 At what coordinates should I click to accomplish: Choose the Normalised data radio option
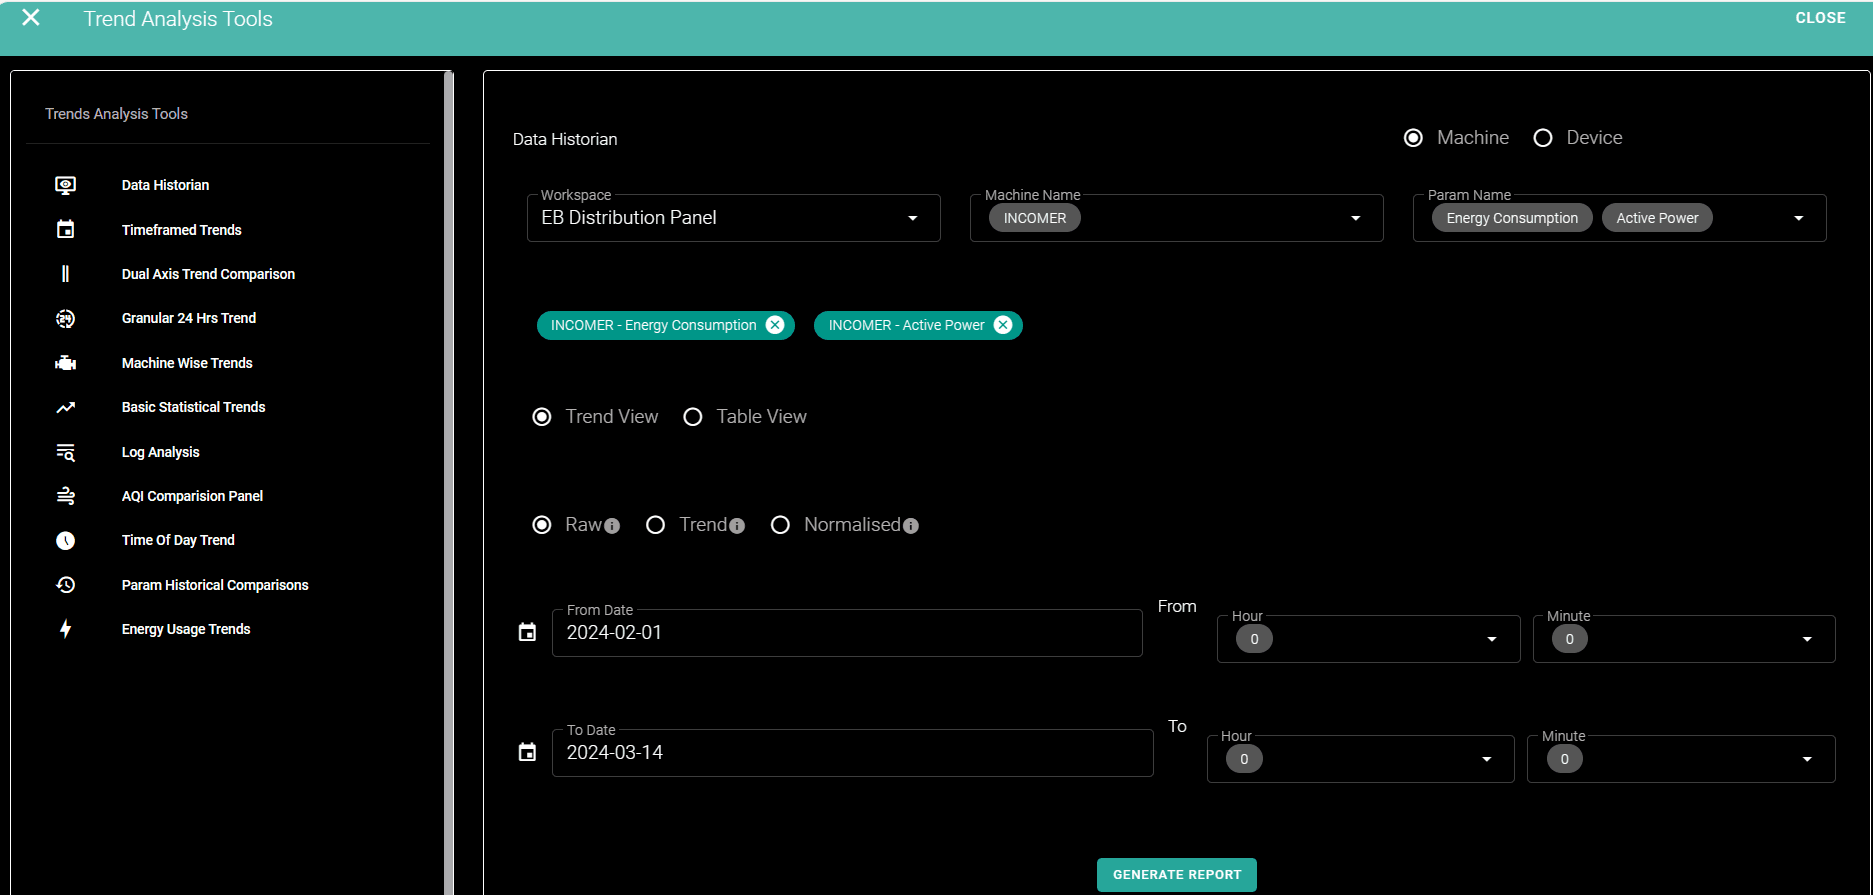(780, 525)
